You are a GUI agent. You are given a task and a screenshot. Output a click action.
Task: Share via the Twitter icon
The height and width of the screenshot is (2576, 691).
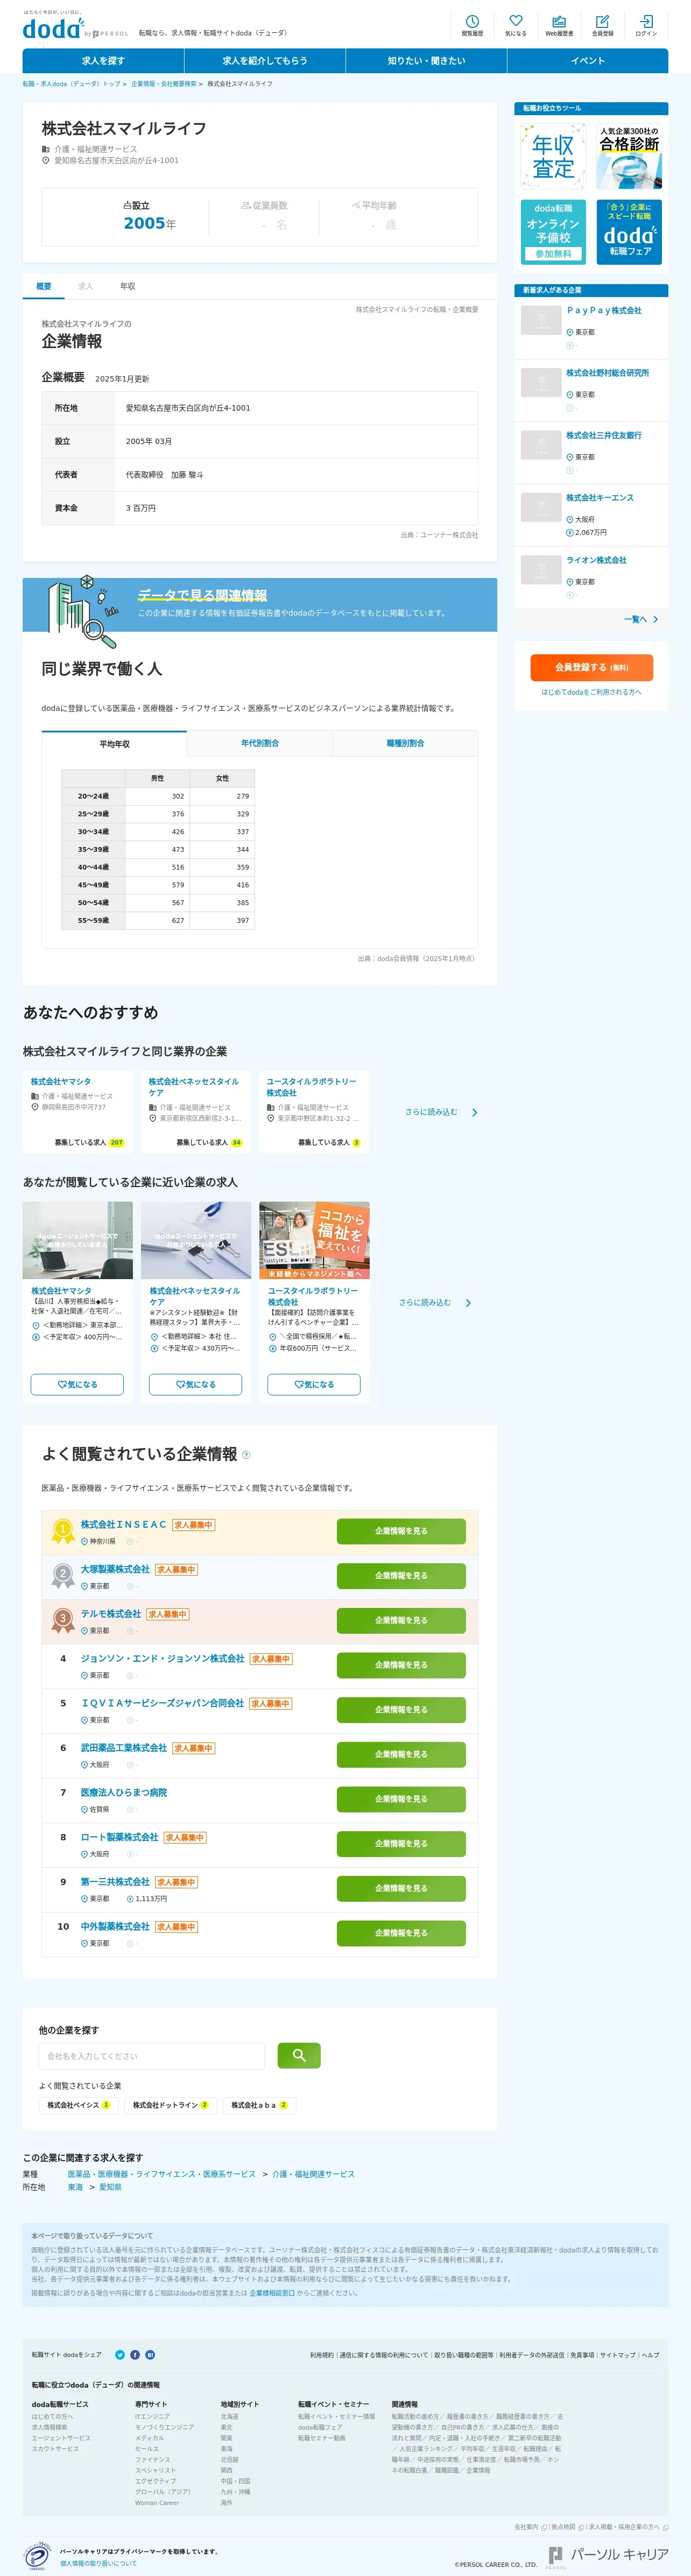pos(120,2355)
